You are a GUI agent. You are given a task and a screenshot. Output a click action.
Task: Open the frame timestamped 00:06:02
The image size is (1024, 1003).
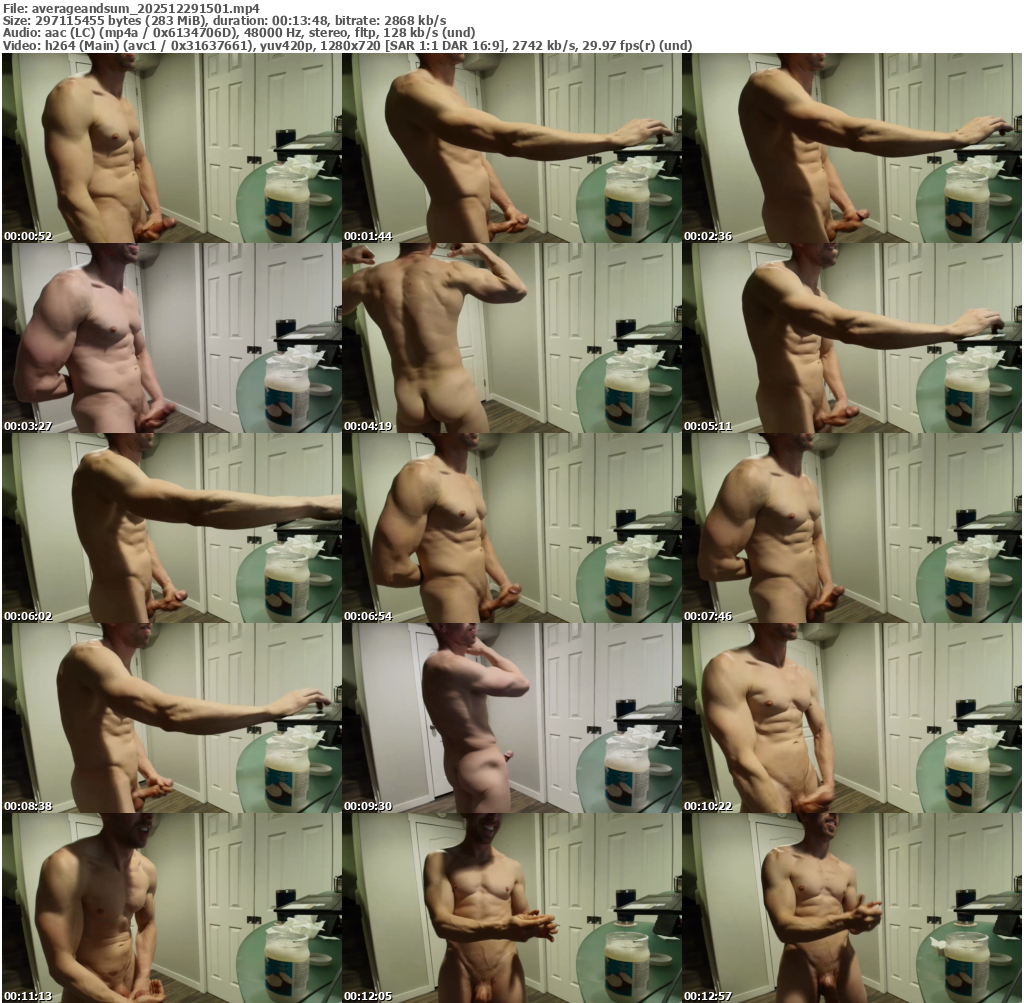pyautogui.click(x=171, y=528)
